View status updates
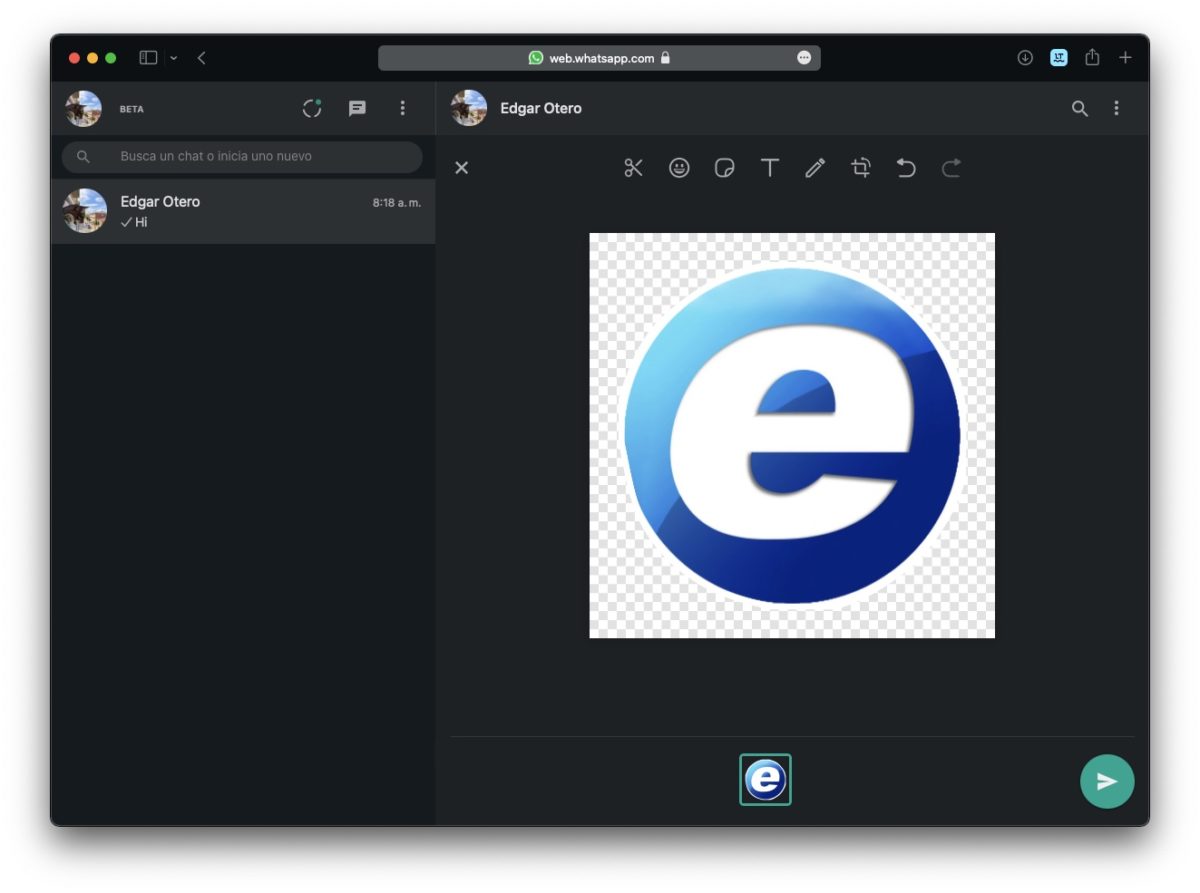The width and height of the screenshot is (1200, 893). [312, 109]
